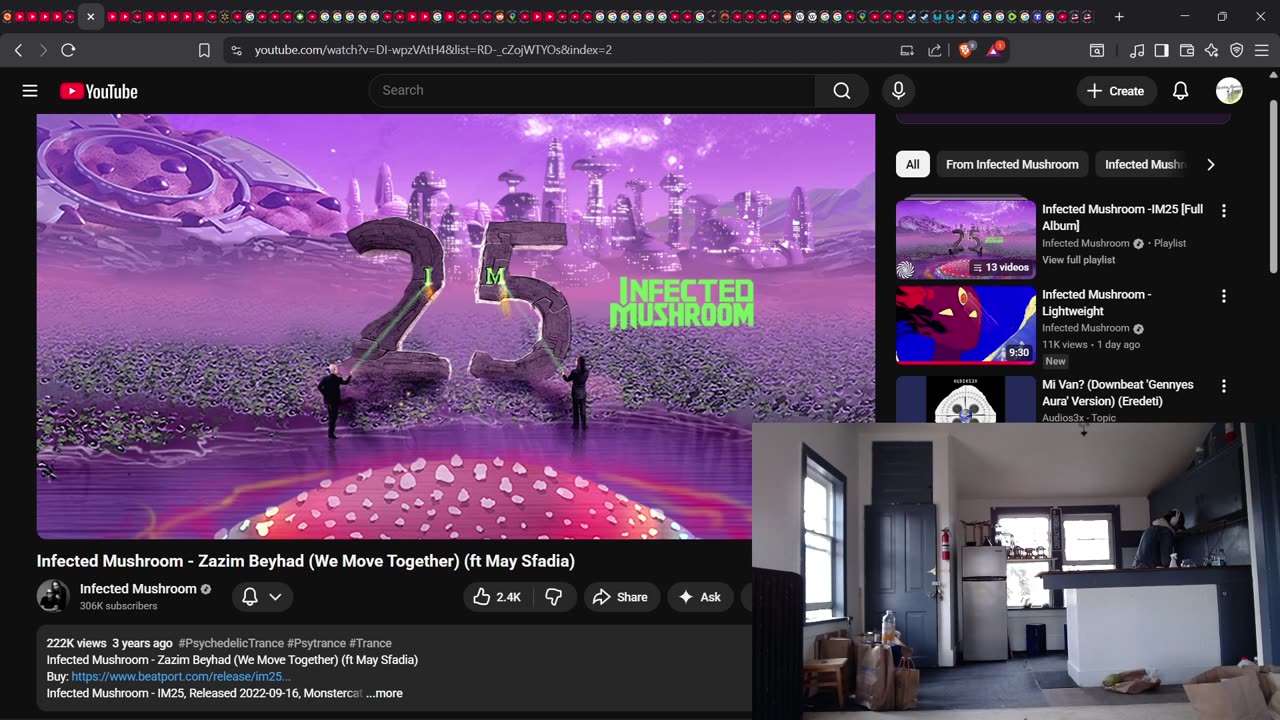Image resolution: width=1280 pixels, height=720 pixels.
Task: Click the main video player
Action: coord(456,326)
